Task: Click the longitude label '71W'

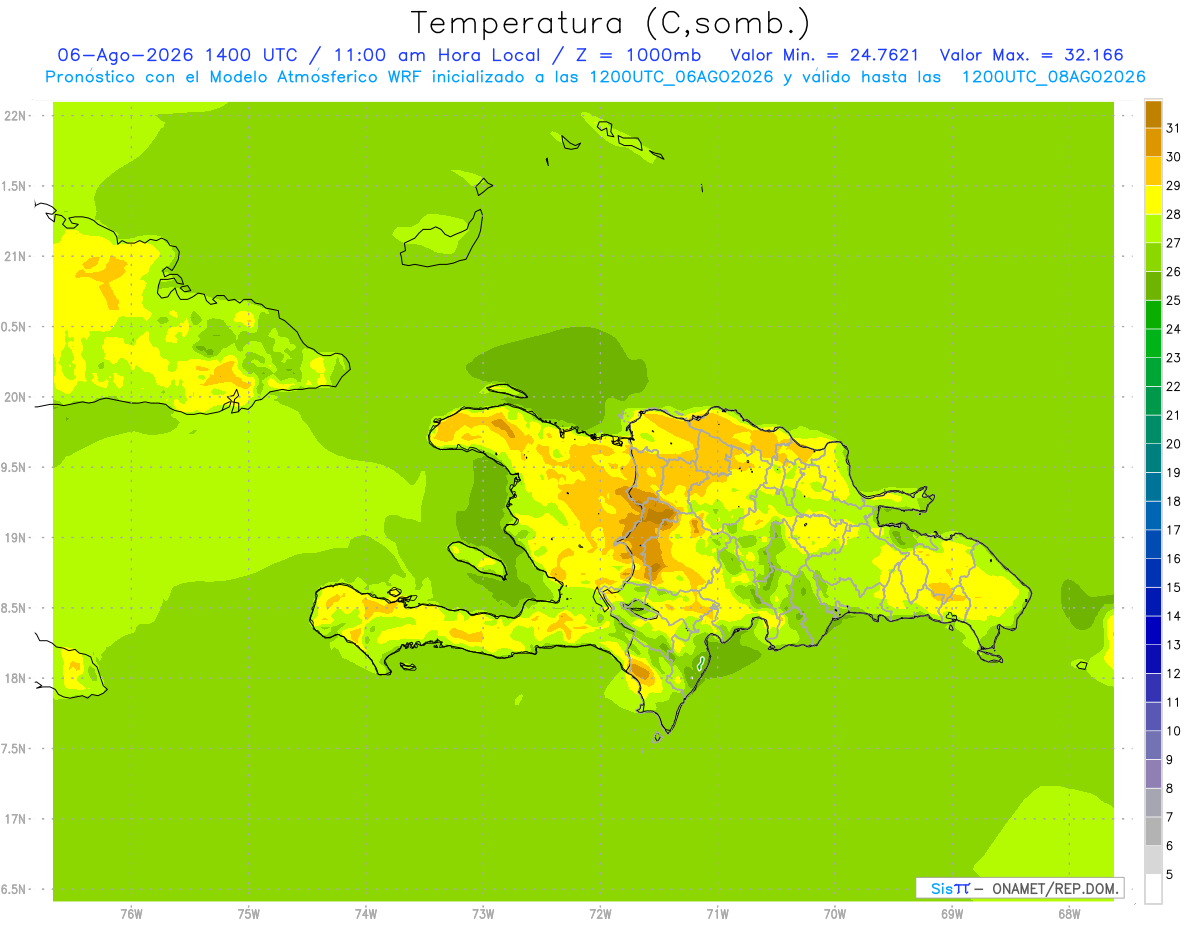Action: coord(717,914)
